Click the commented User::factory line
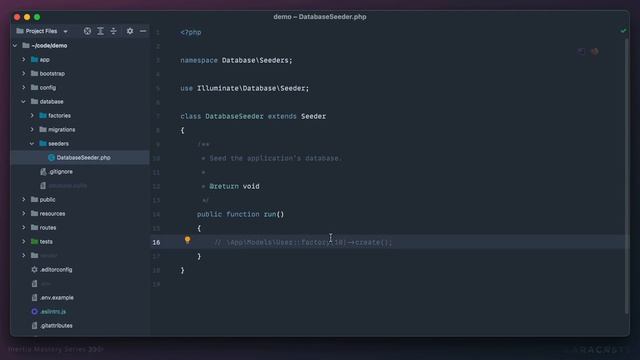The image size is (640, 360). point(303,242)
